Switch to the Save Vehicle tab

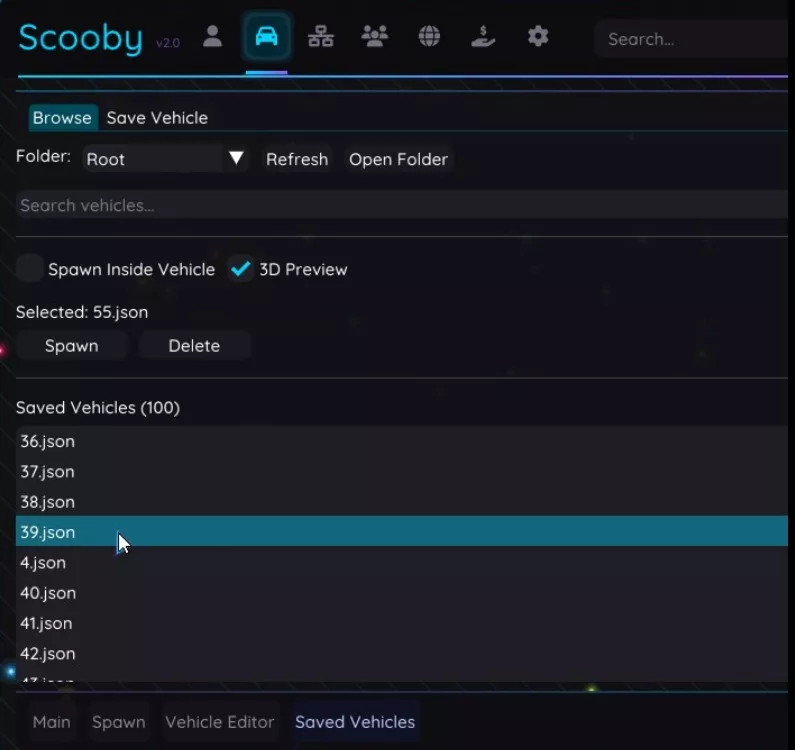(x=157, y=118)
